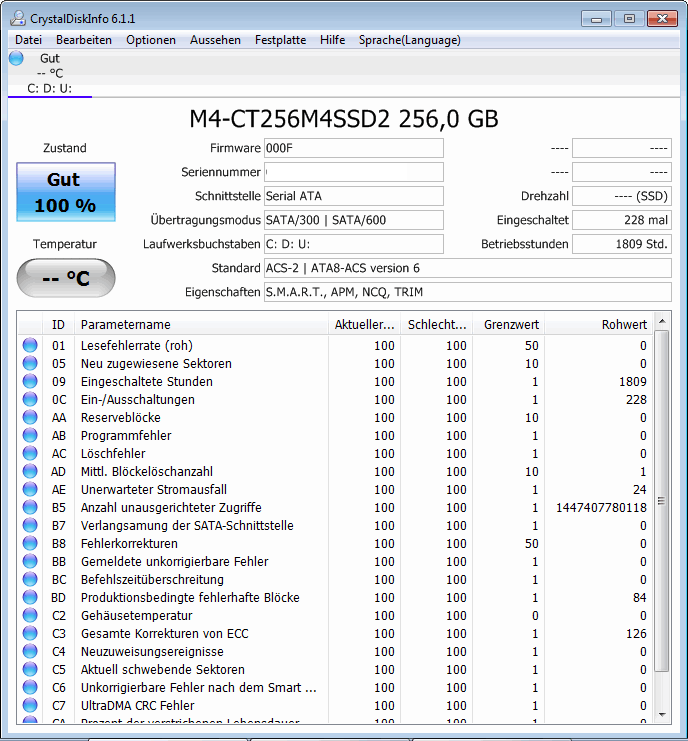This screenshot has width=688, height=741.
Task: Click status orb for Befehlszeitüberschreitung
Action: point(30,579)
